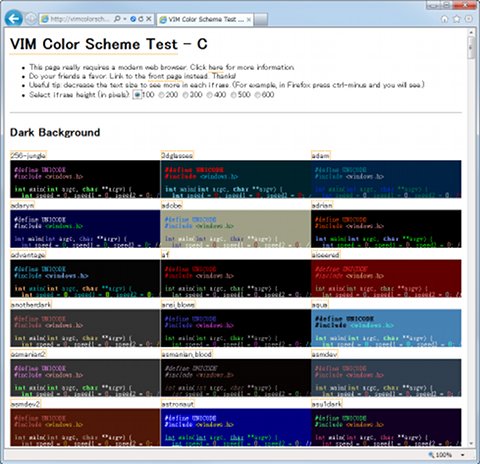The image size is (480, 464).
Task: Open the asmanian2 scheme link
Action: click(x=28, y=354)
